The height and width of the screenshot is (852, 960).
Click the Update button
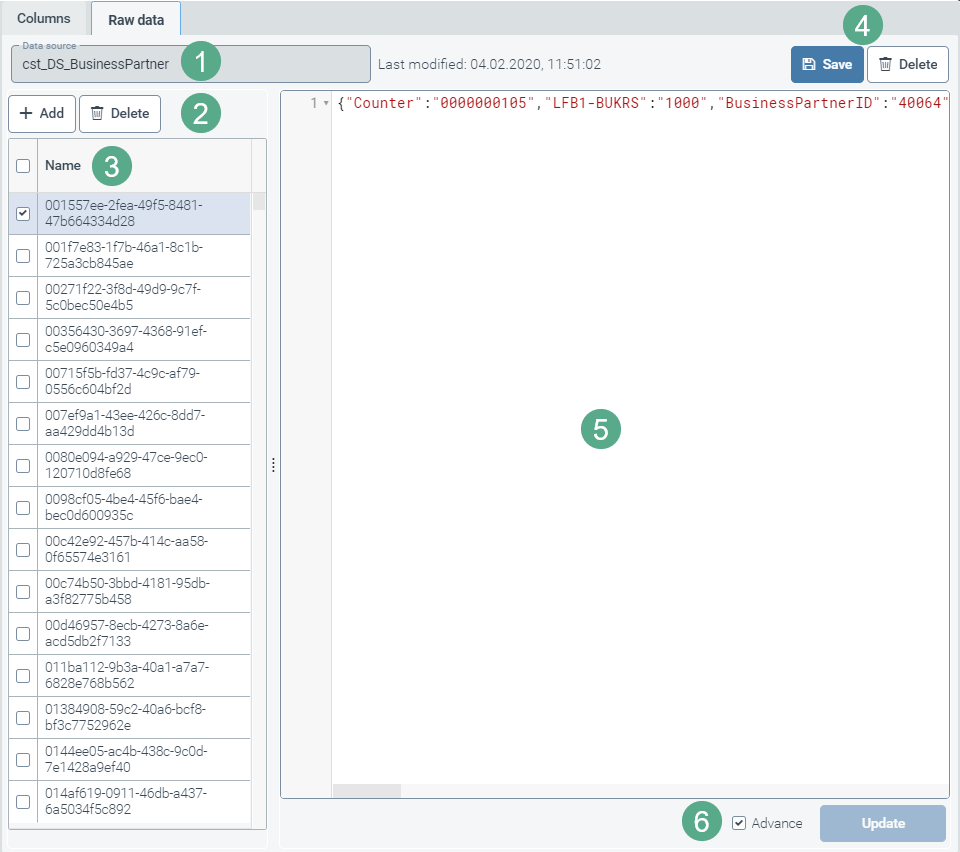coord(882,823)
